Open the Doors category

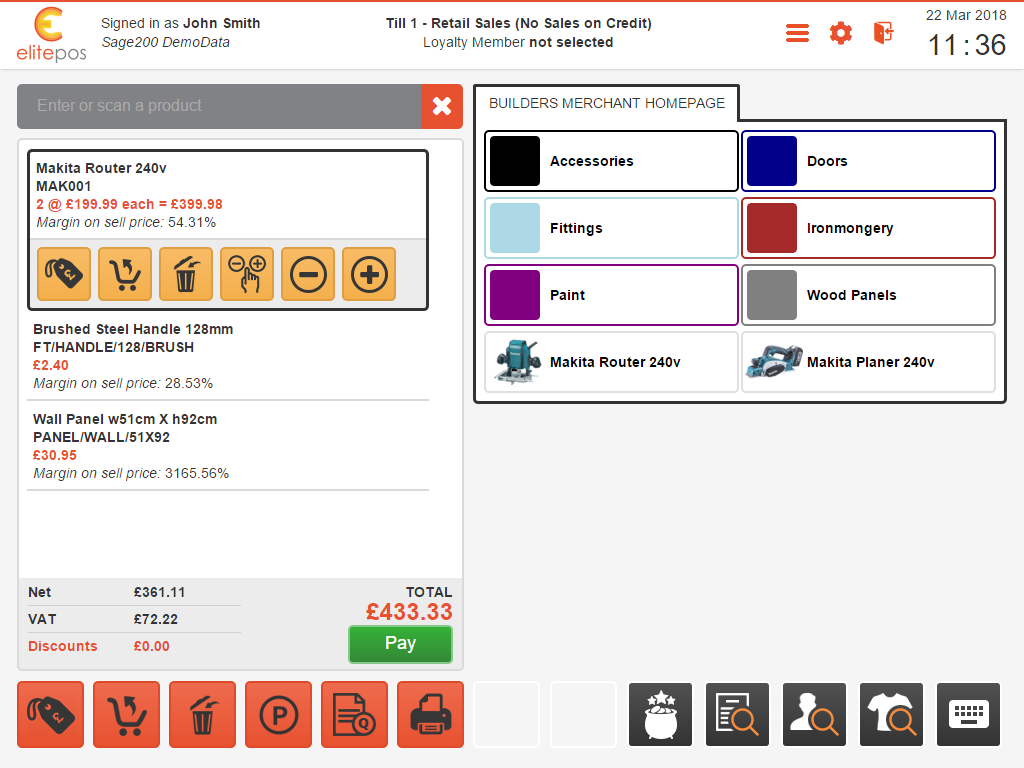coord(869,161)
